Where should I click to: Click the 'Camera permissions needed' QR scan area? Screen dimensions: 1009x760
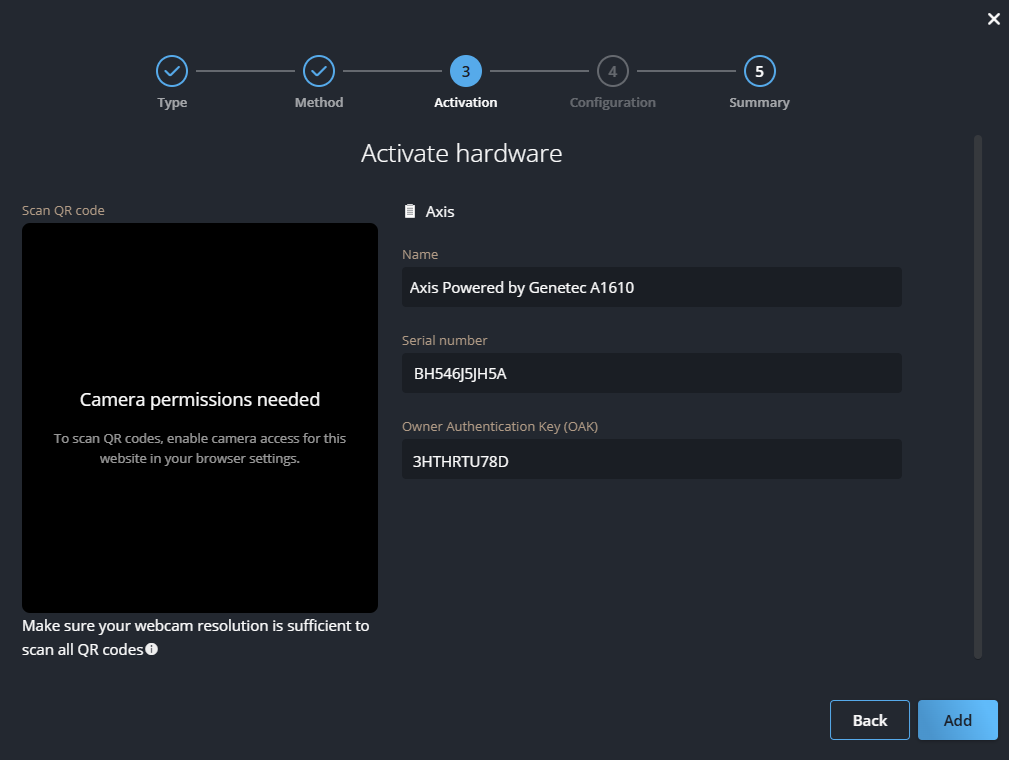[200, 417]
